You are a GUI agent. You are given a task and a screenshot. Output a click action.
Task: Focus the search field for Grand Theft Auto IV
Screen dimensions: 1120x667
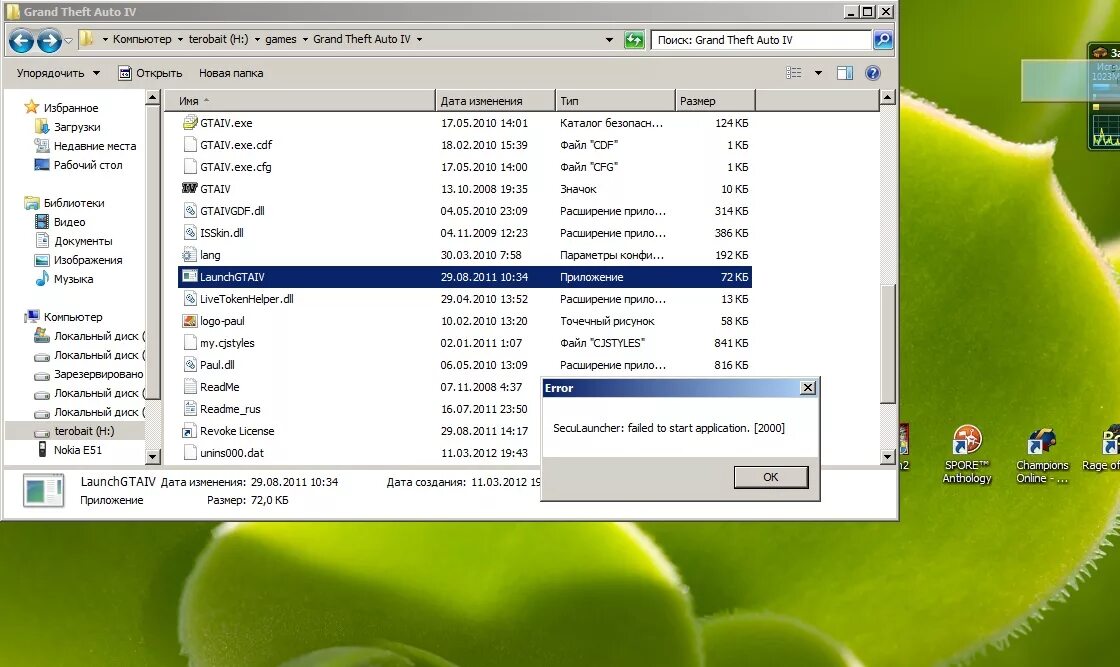point(761,40)
